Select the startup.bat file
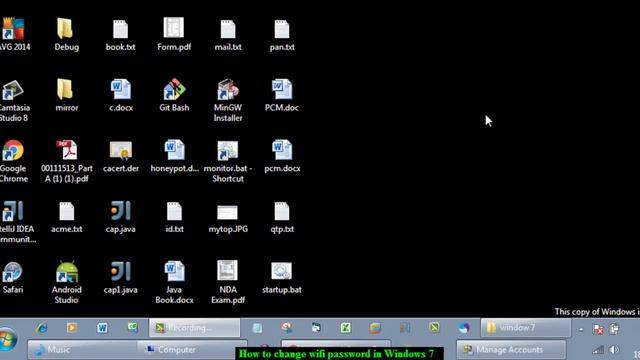Viewport: 640px width, 360px height. (x=282, y=278)
